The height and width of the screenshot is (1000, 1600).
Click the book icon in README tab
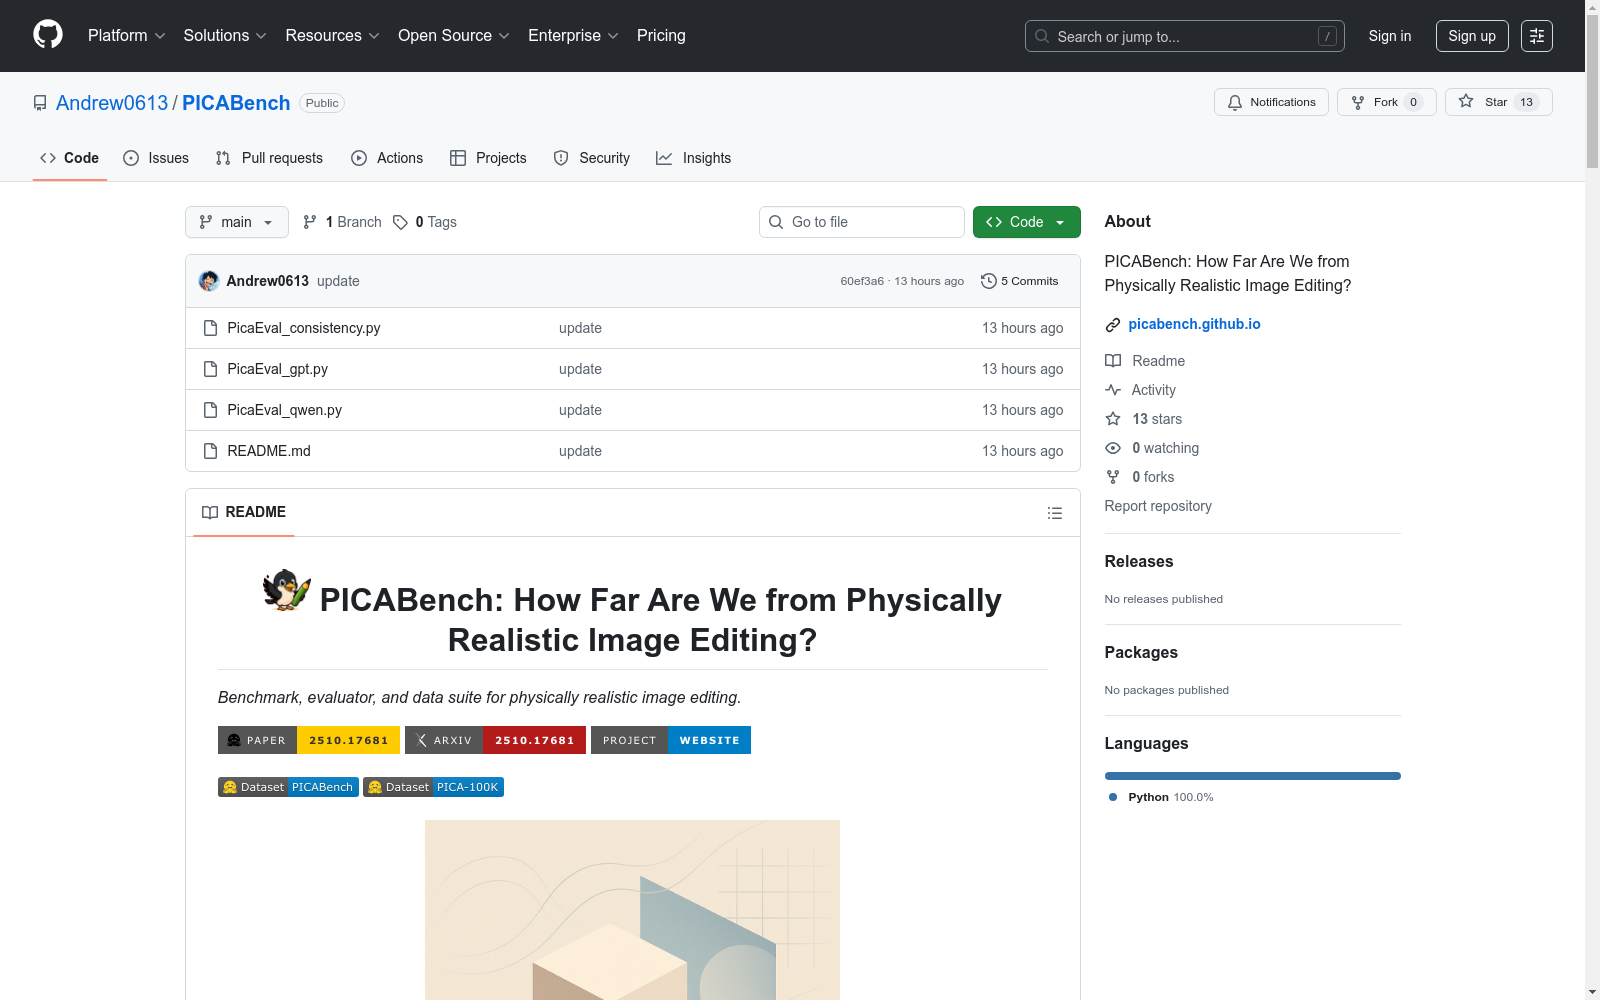[x=210, y=512]
